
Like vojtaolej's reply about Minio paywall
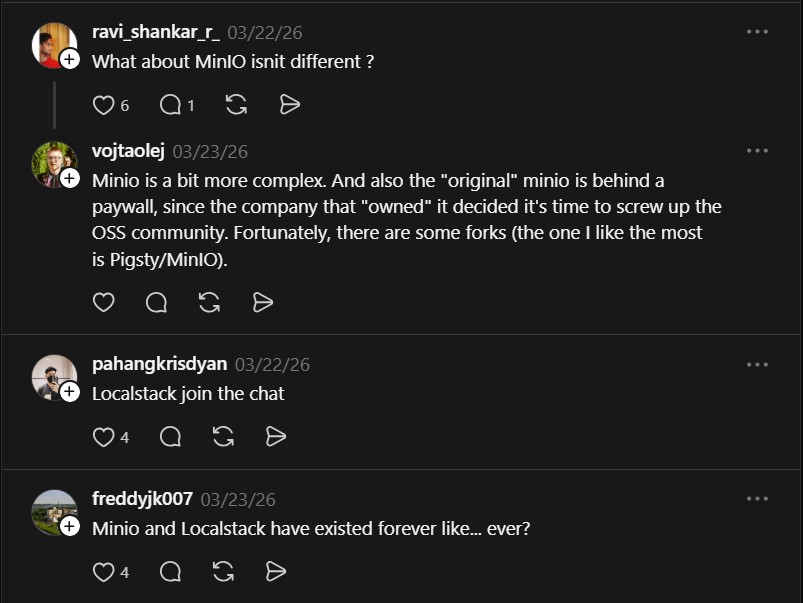tap(103, 302)
